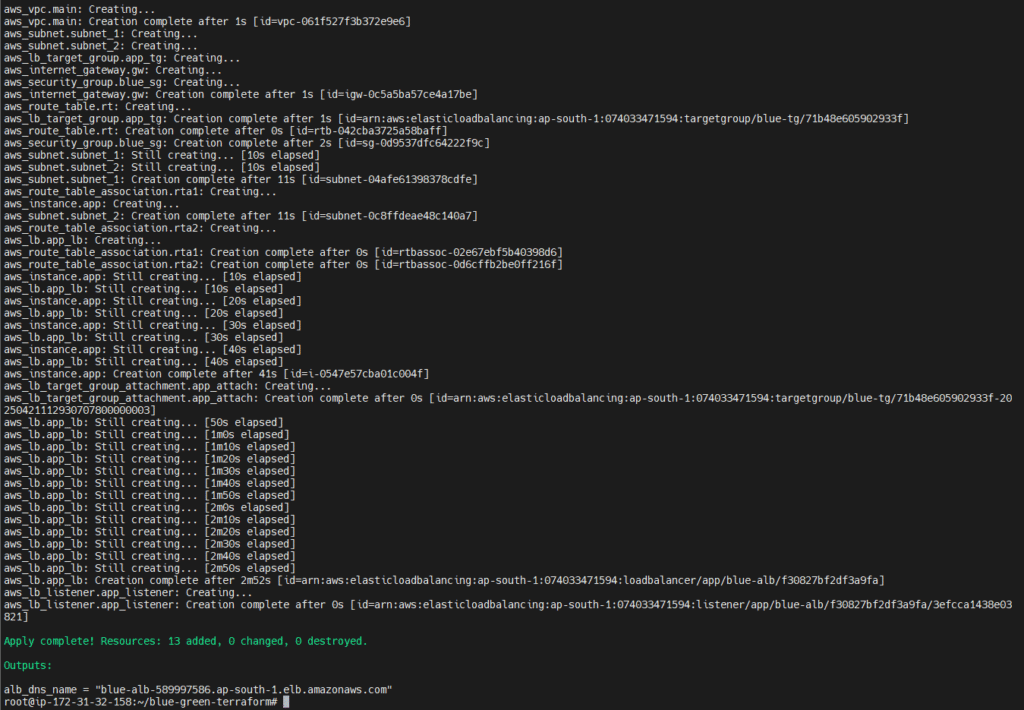Click the 'aws_lb.app_lb: Creating...' line
Viewport: 1024px width, 710px height.
82,240
